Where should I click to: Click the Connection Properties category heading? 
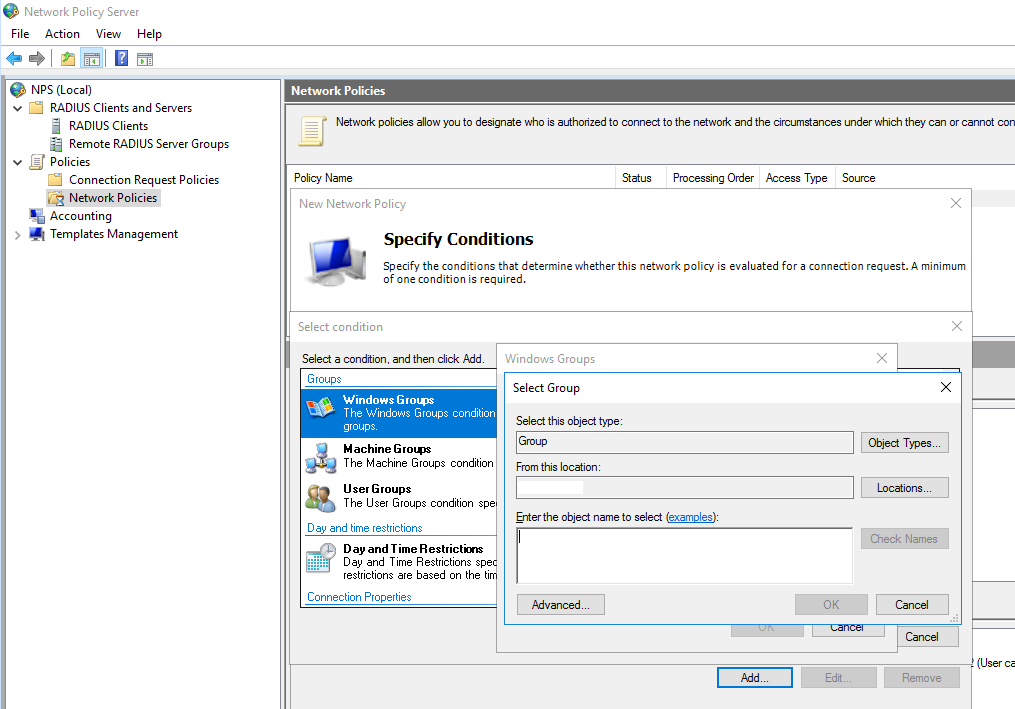pyautogui.click(x=359, y=597)
